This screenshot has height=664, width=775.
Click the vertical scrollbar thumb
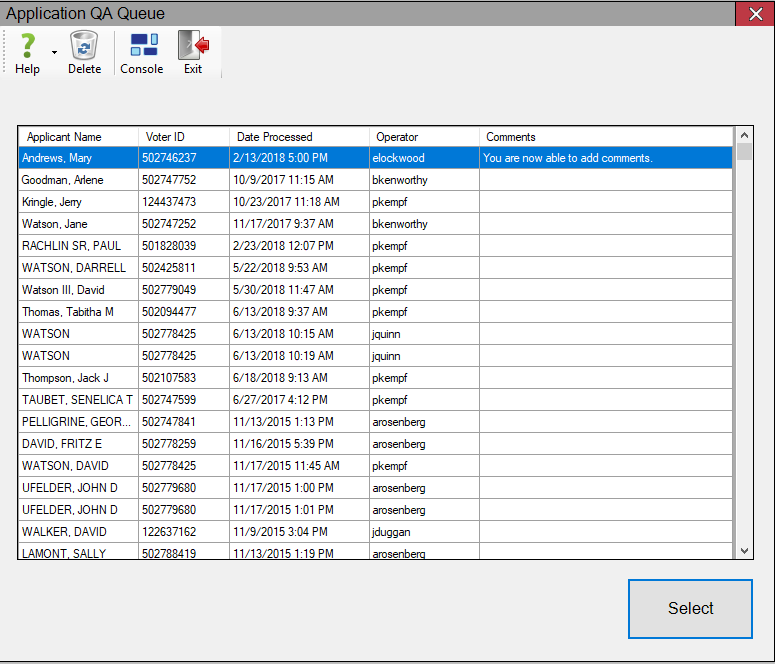coord(744,151)
